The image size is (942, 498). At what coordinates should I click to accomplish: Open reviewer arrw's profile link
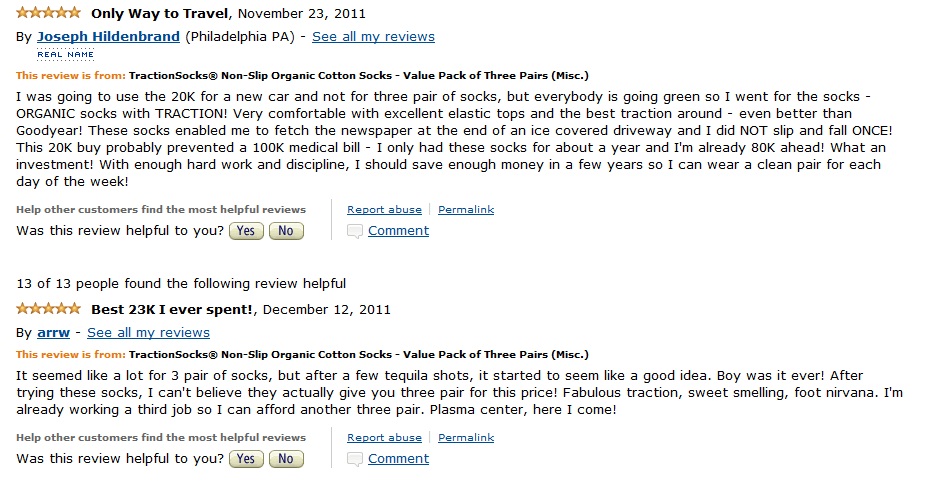click(55, 332)
